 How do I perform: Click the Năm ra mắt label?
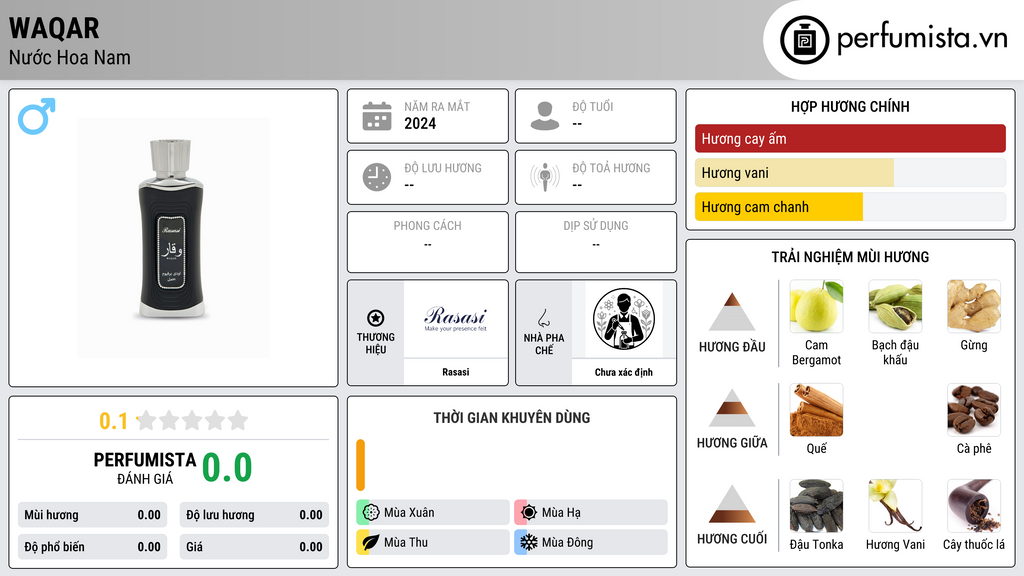tap(437, 106)
